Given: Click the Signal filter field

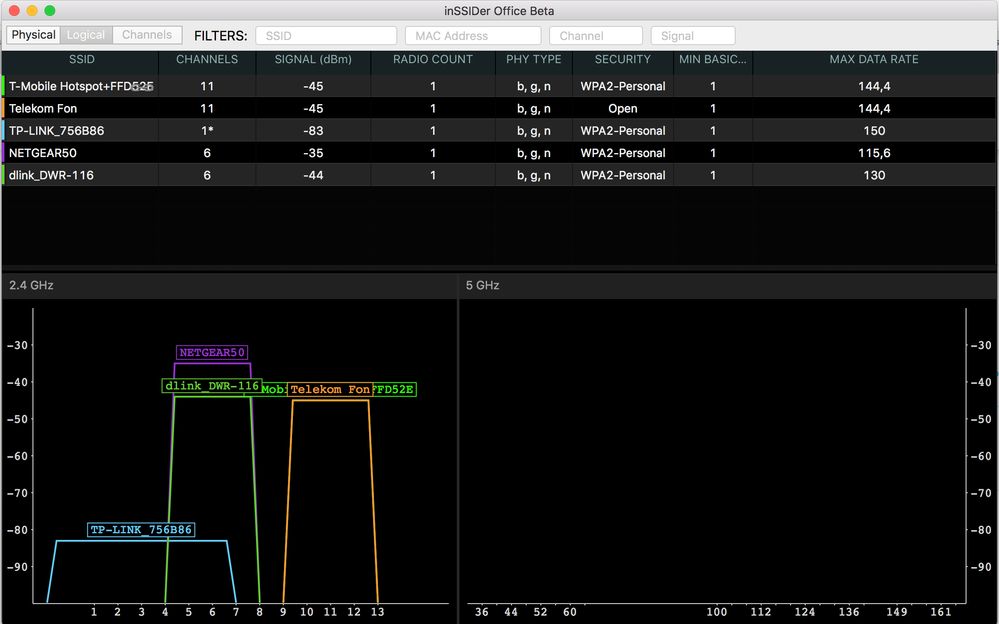Looking at the screenshot, I should pyautogui.click(x=693, y=36).
